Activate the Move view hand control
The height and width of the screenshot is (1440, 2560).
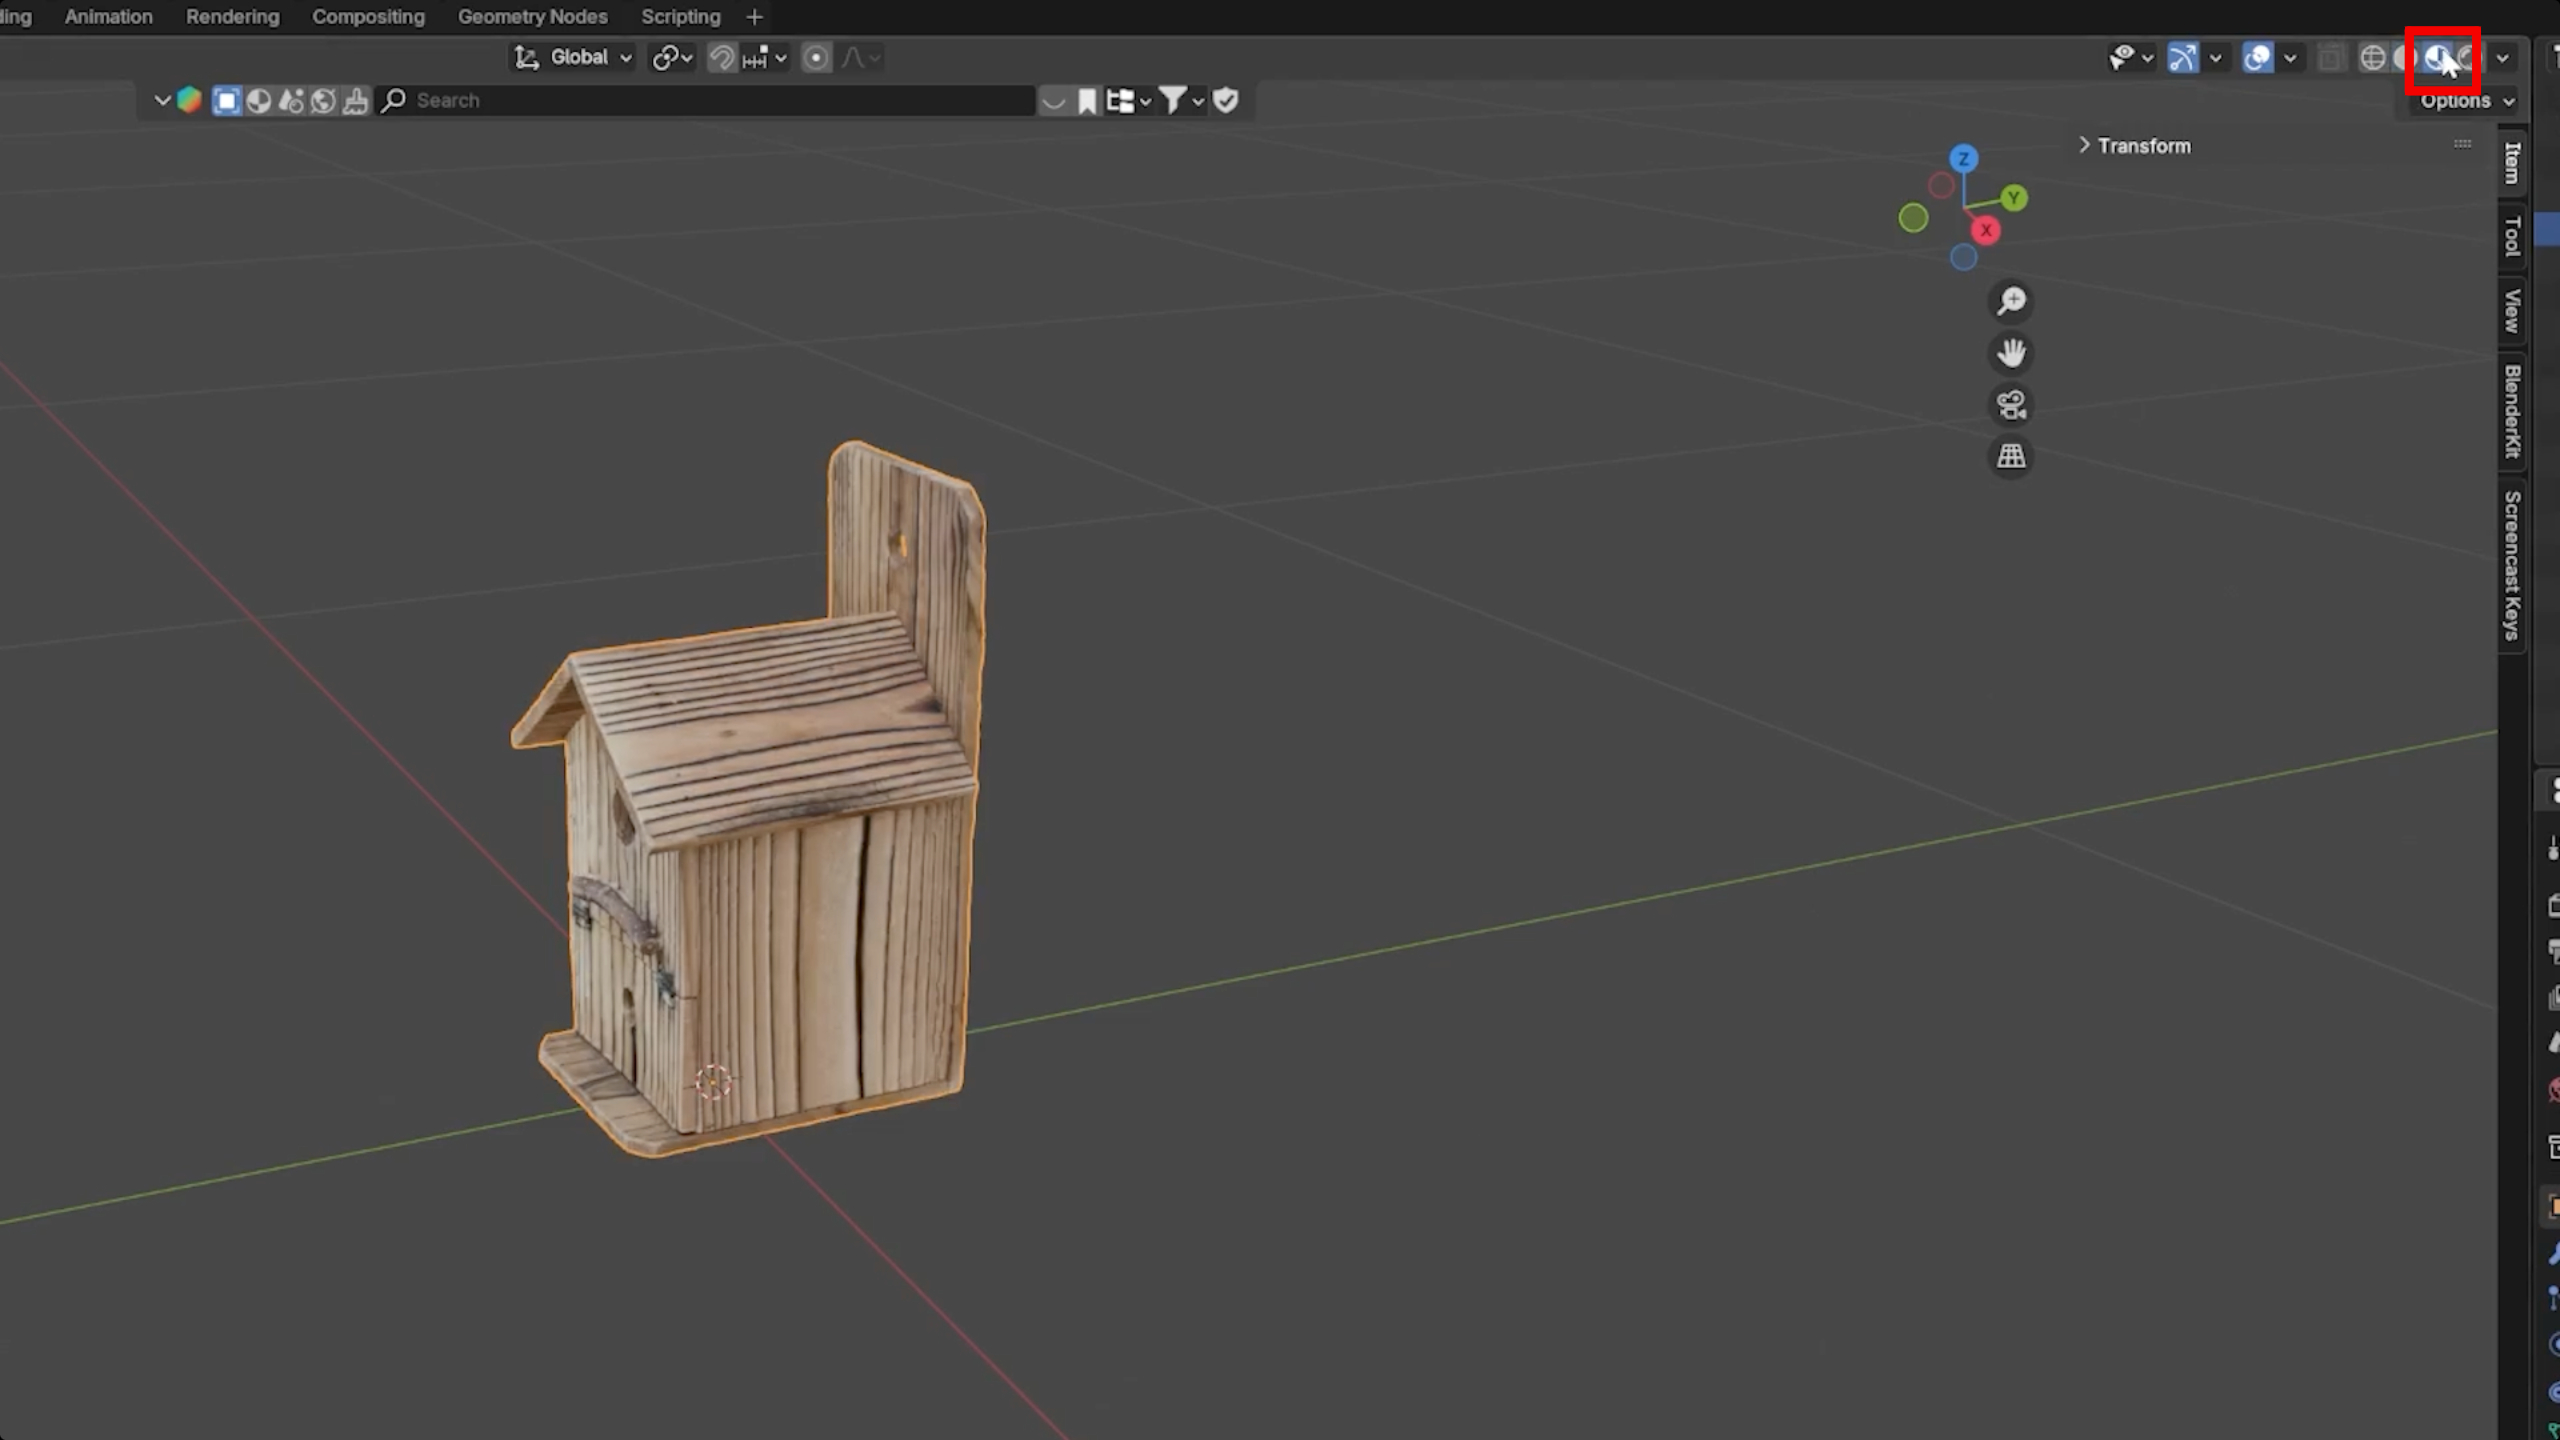[x=2011, y=353]
